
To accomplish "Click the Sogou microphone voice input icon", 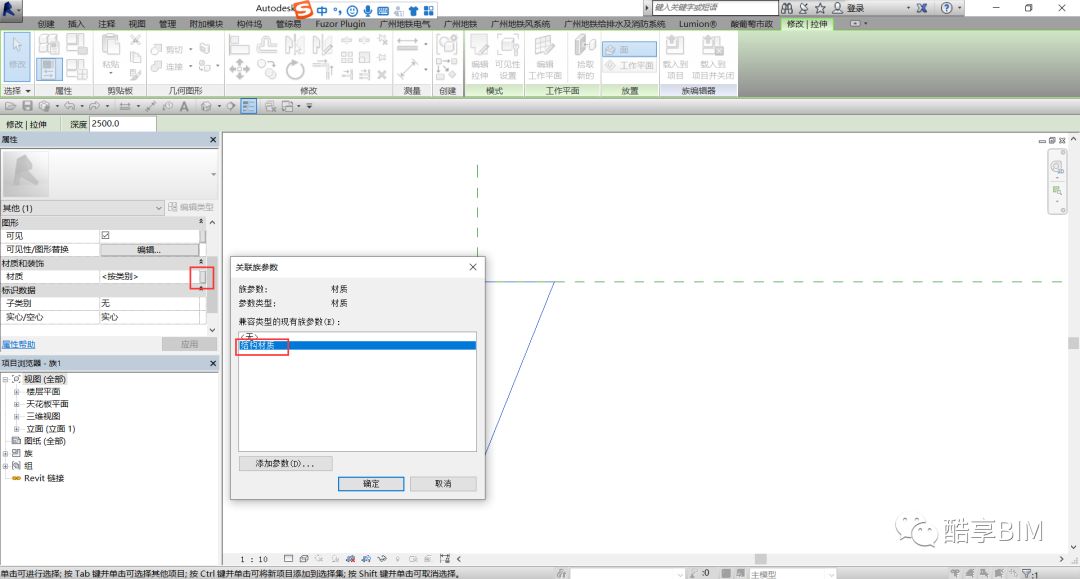I will (x=368, y=10).
